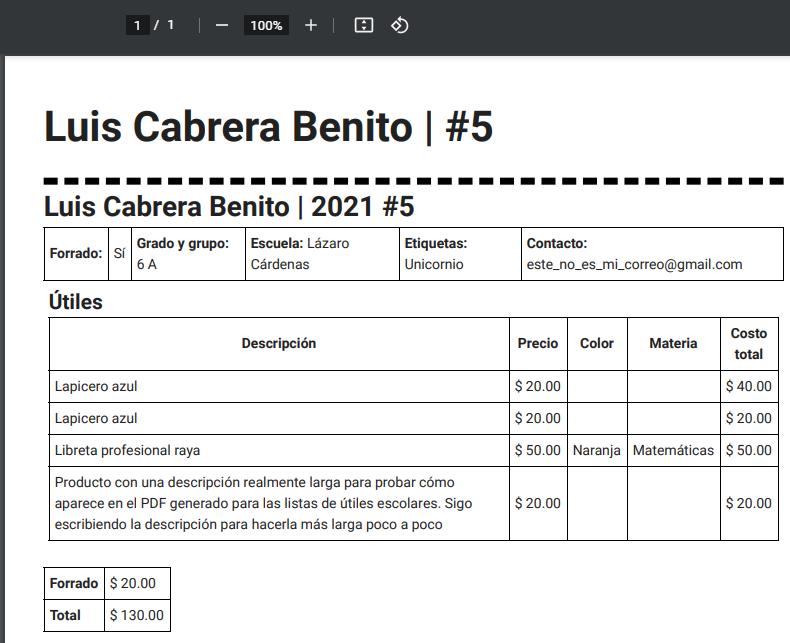Click the '$ 130.00' total amount
Screen dimensions: 790x643
(137, 615)
